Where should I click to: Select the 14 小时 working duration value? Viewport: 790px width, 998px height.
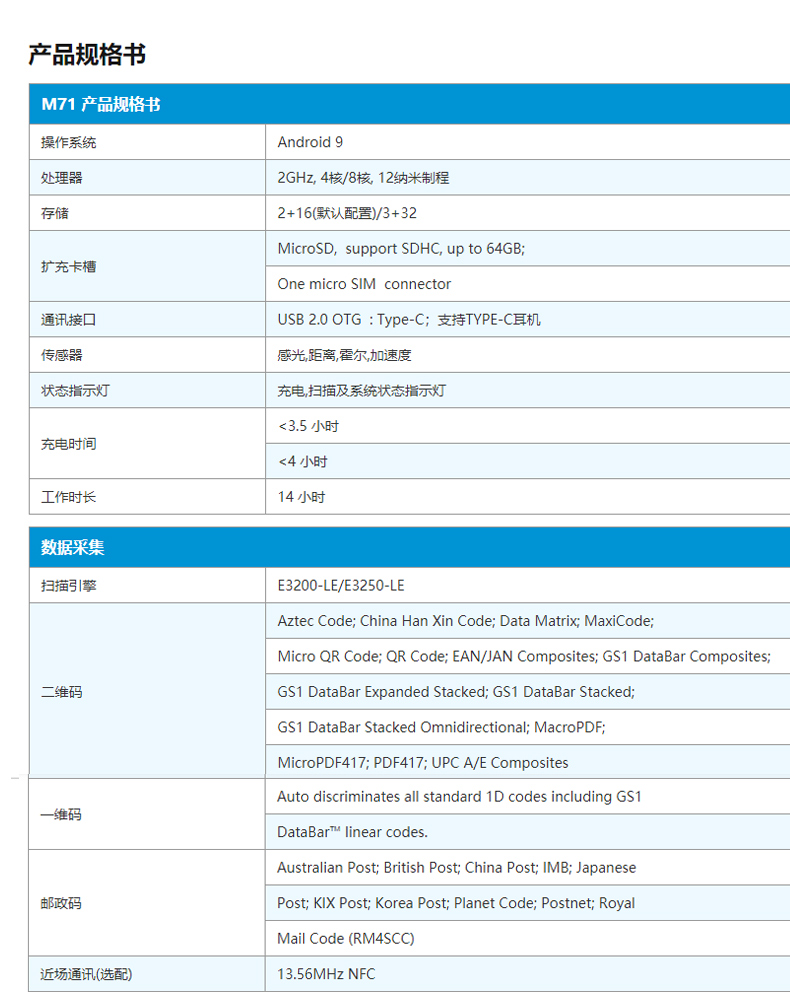301,497
